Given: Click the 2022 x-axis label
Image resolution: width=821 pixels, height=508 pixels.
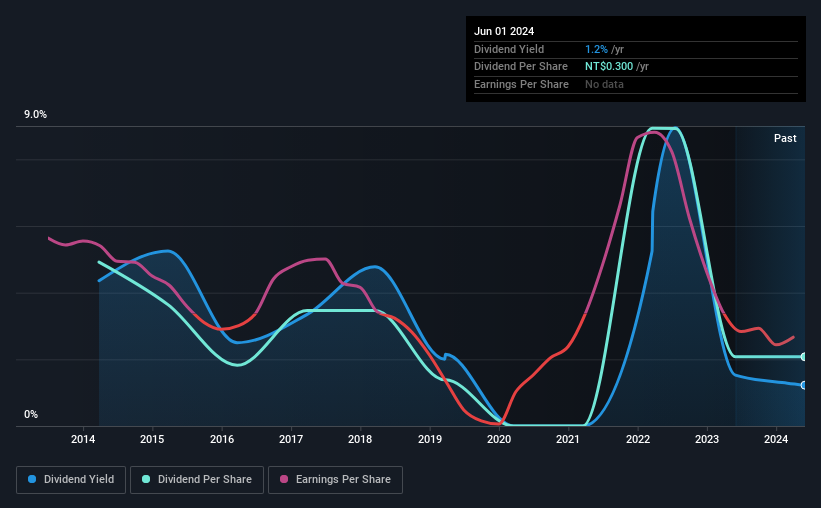Looking at the screenshot, I should click(638, 439).
